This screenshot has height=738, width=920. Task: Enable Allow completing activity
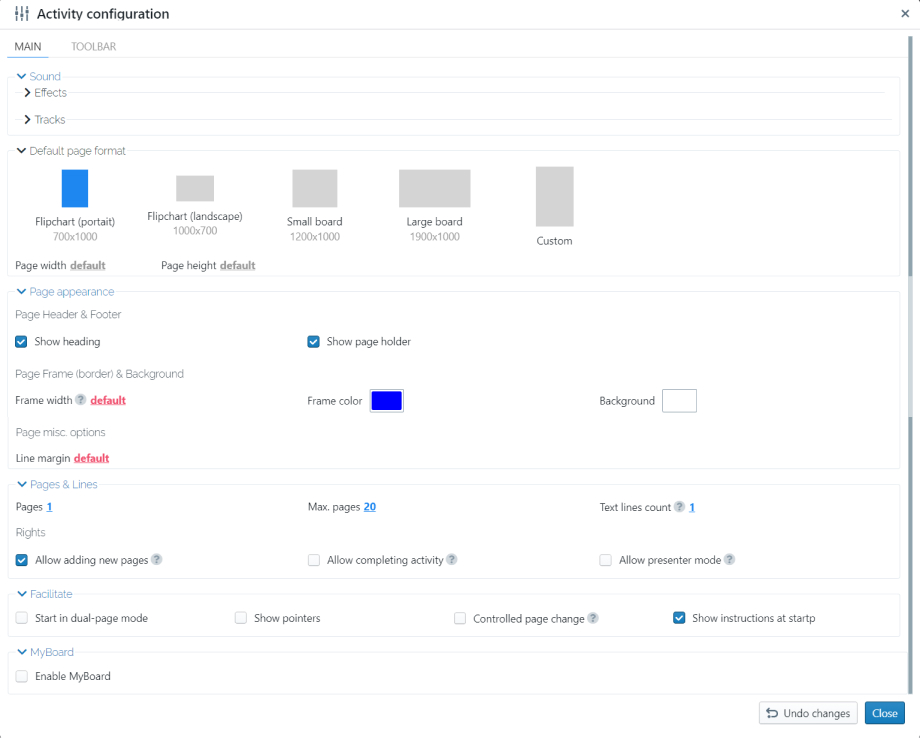314,560
